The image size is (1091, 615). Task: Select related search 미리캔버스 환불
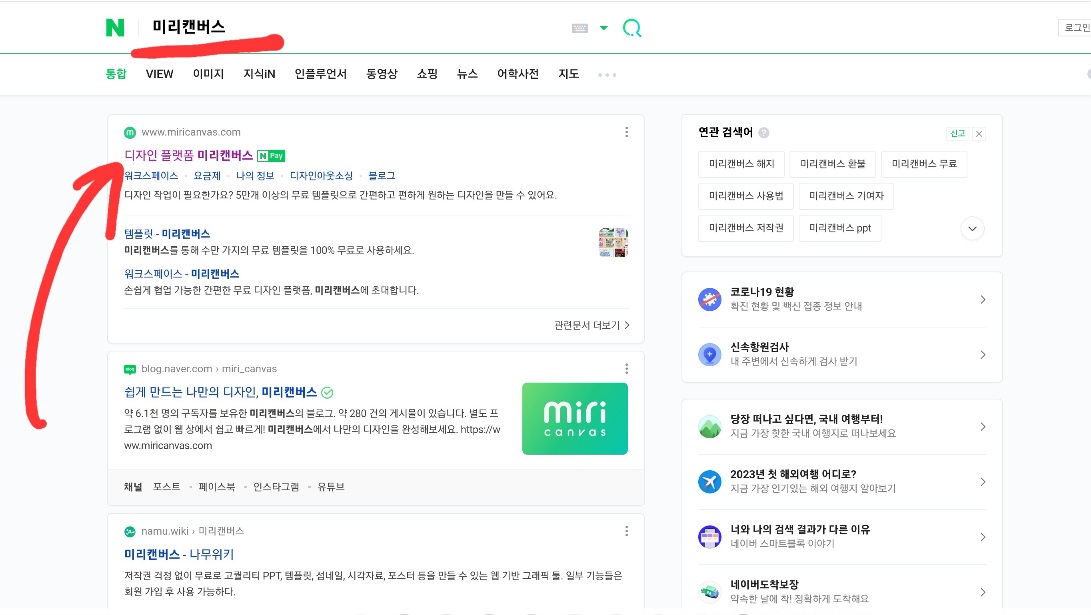point(833,164)
